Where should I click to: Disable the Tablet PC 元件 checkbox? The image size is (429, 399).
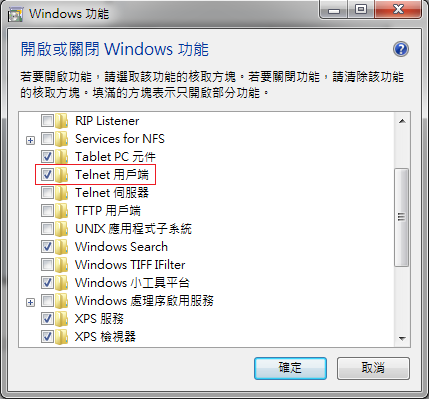coord(47,156)
